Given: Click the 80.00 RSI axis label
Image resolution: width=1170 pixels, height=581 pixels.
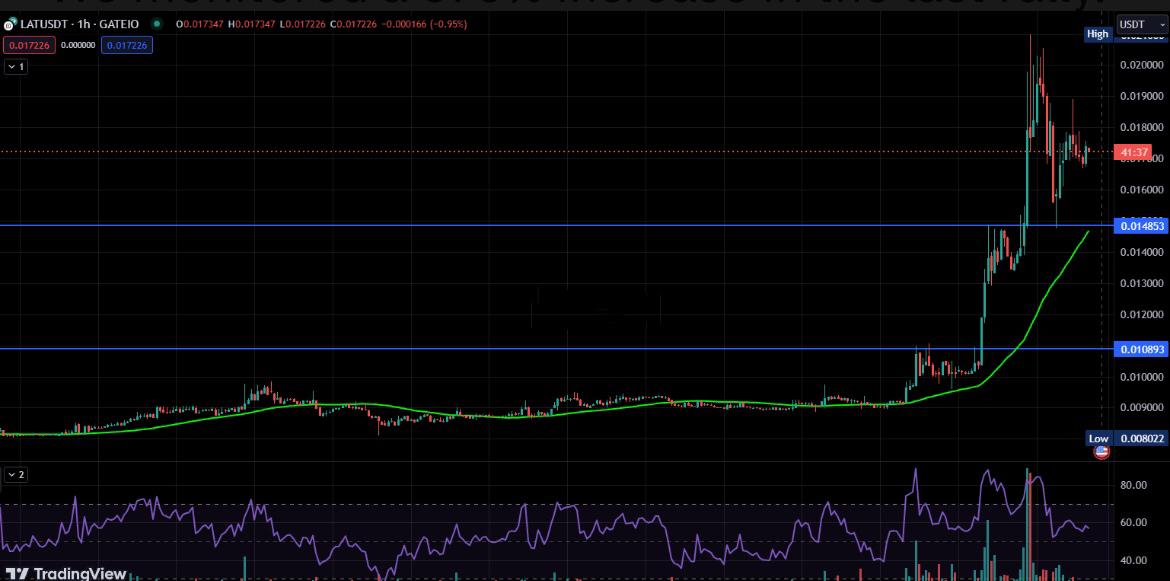Looking at the screenshot, I should click(1133, 486).
